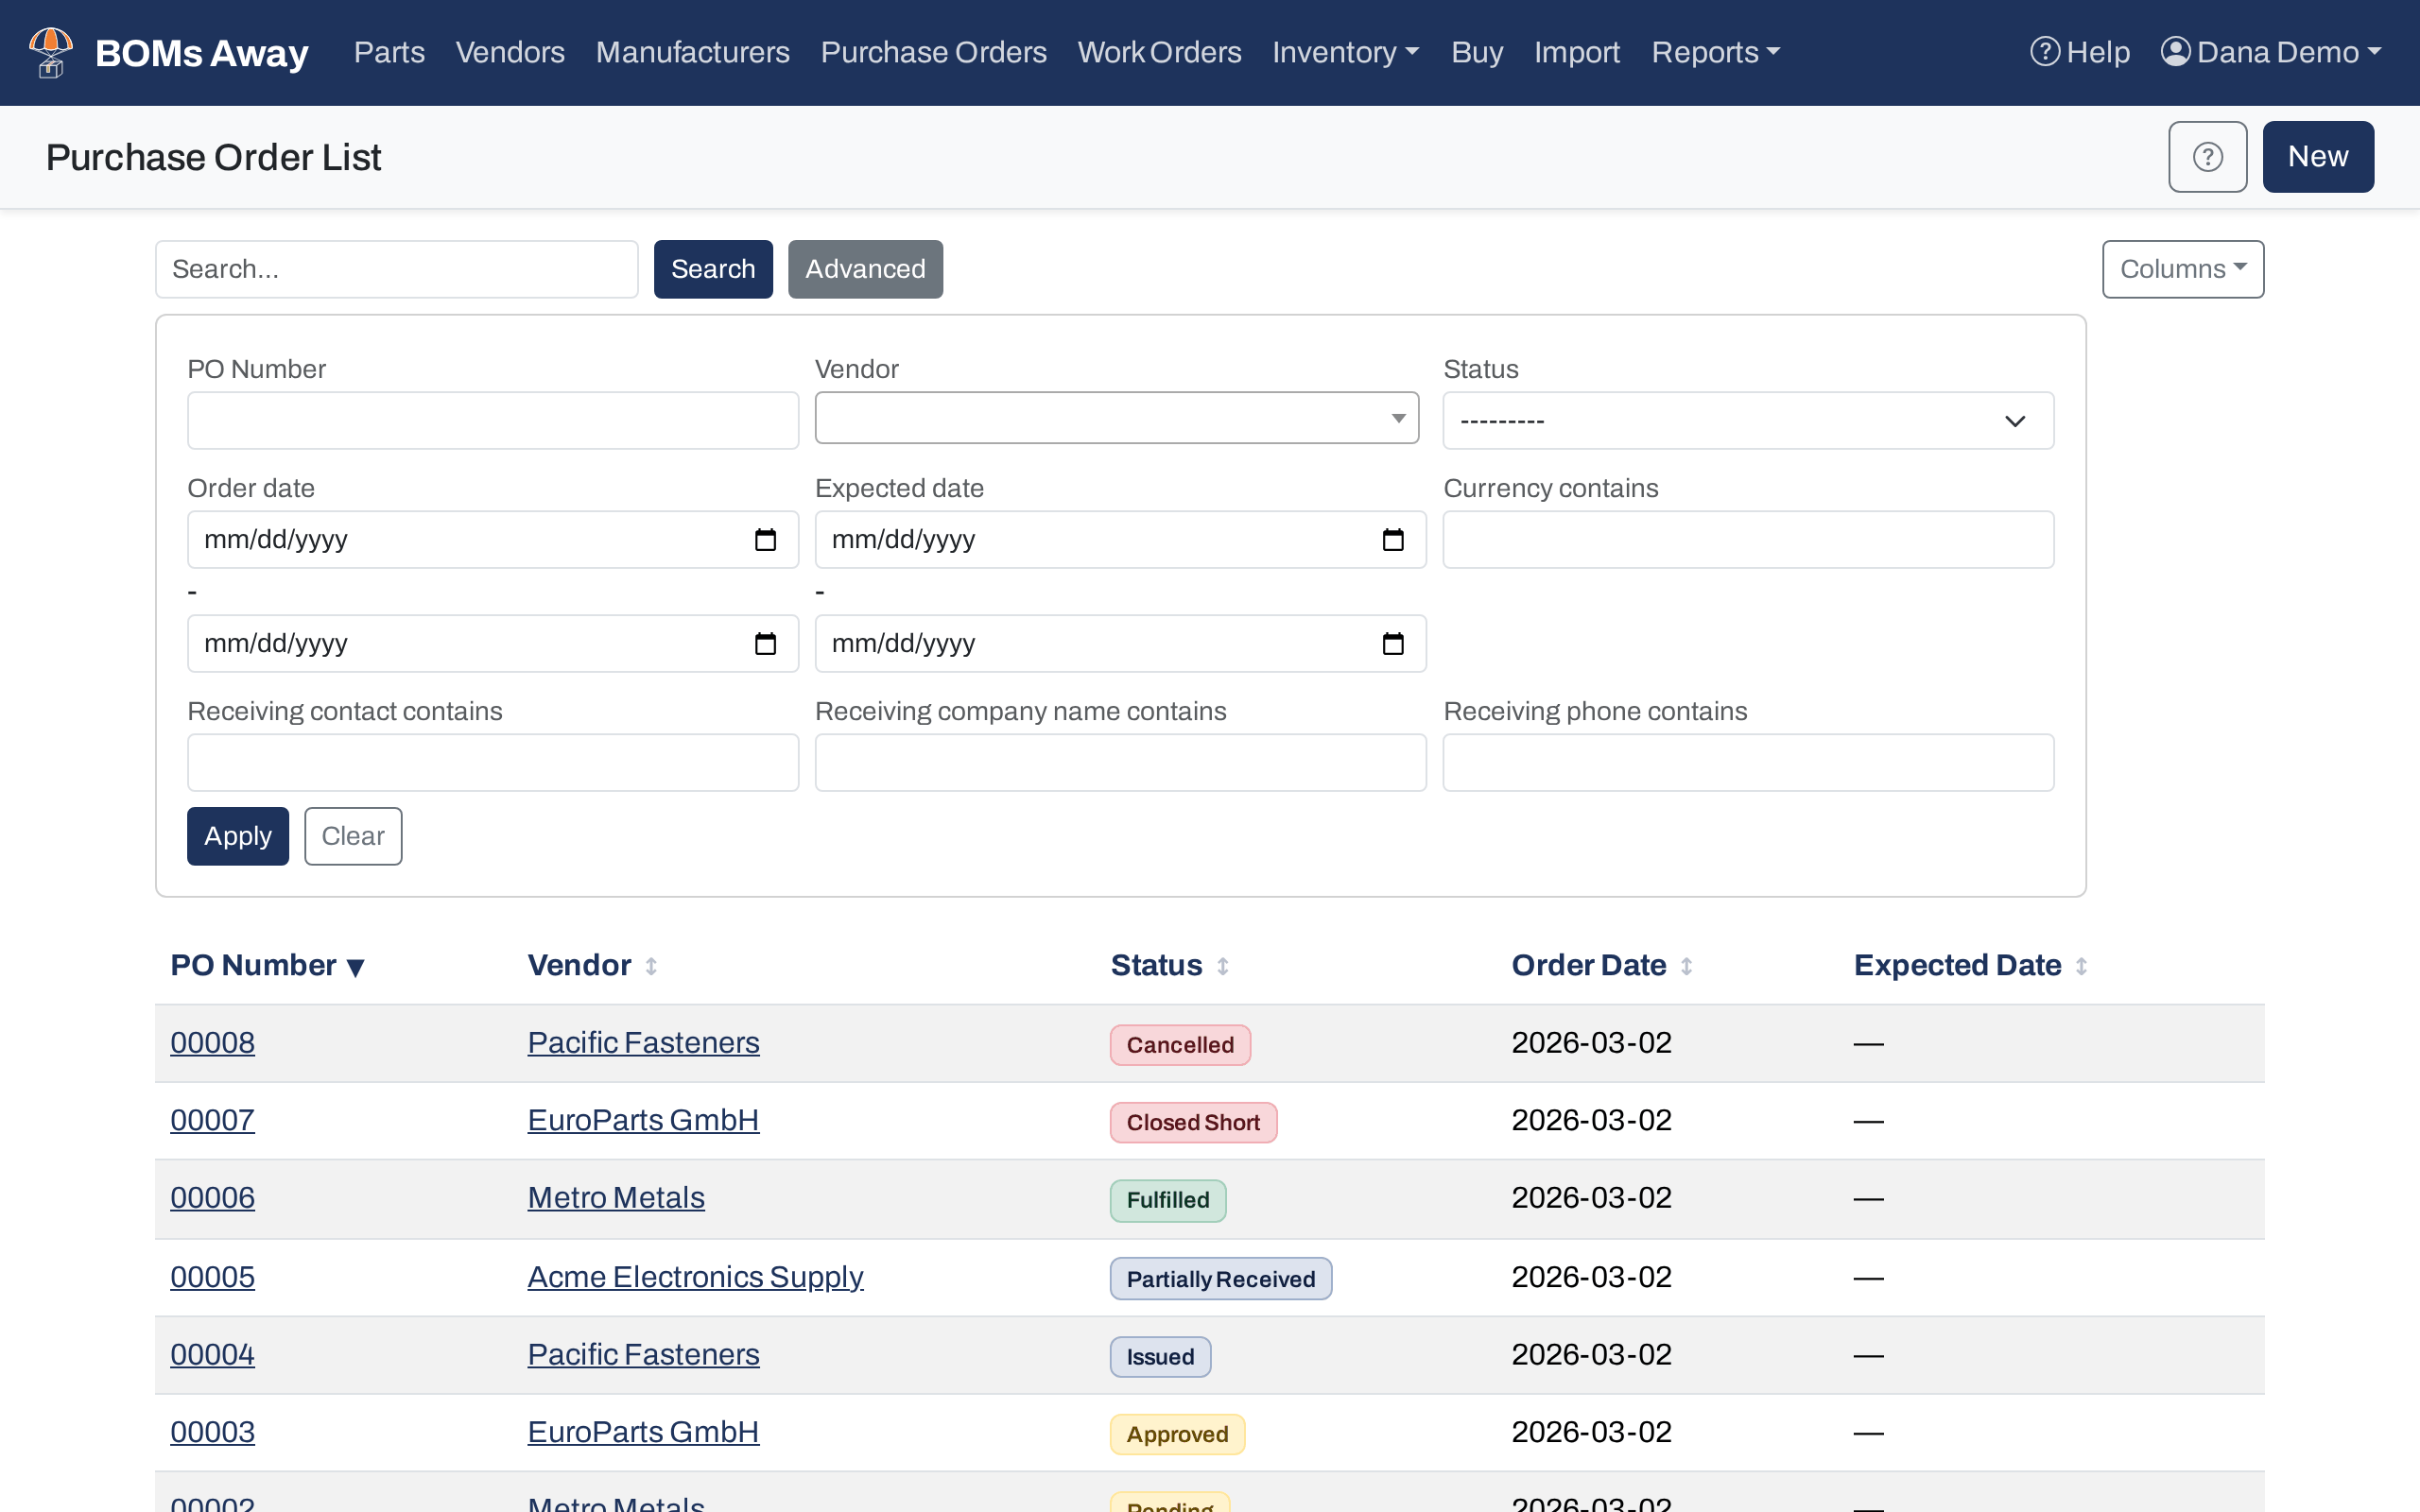Expand the Reports menu
Image resolution: width=2420 pixels, height=1512 pixels.
click(x=1715, y=52)
